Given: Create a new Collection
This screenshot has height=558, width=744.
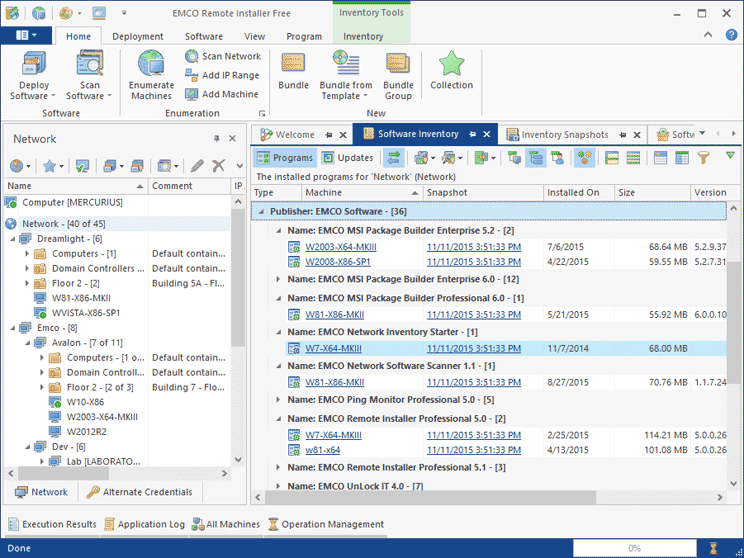Looking at the screenshot, I should 451,71.
